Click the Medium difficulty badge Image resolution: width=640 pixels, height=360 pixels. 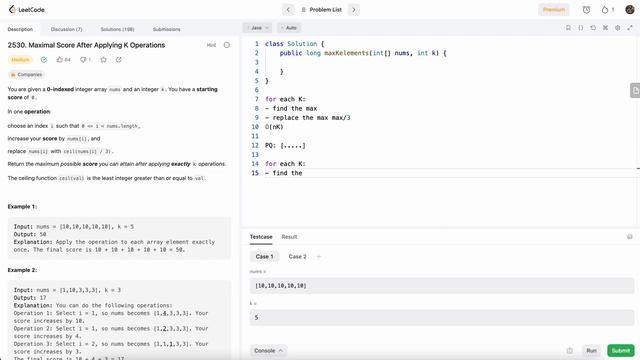click(x=20, y=60)
